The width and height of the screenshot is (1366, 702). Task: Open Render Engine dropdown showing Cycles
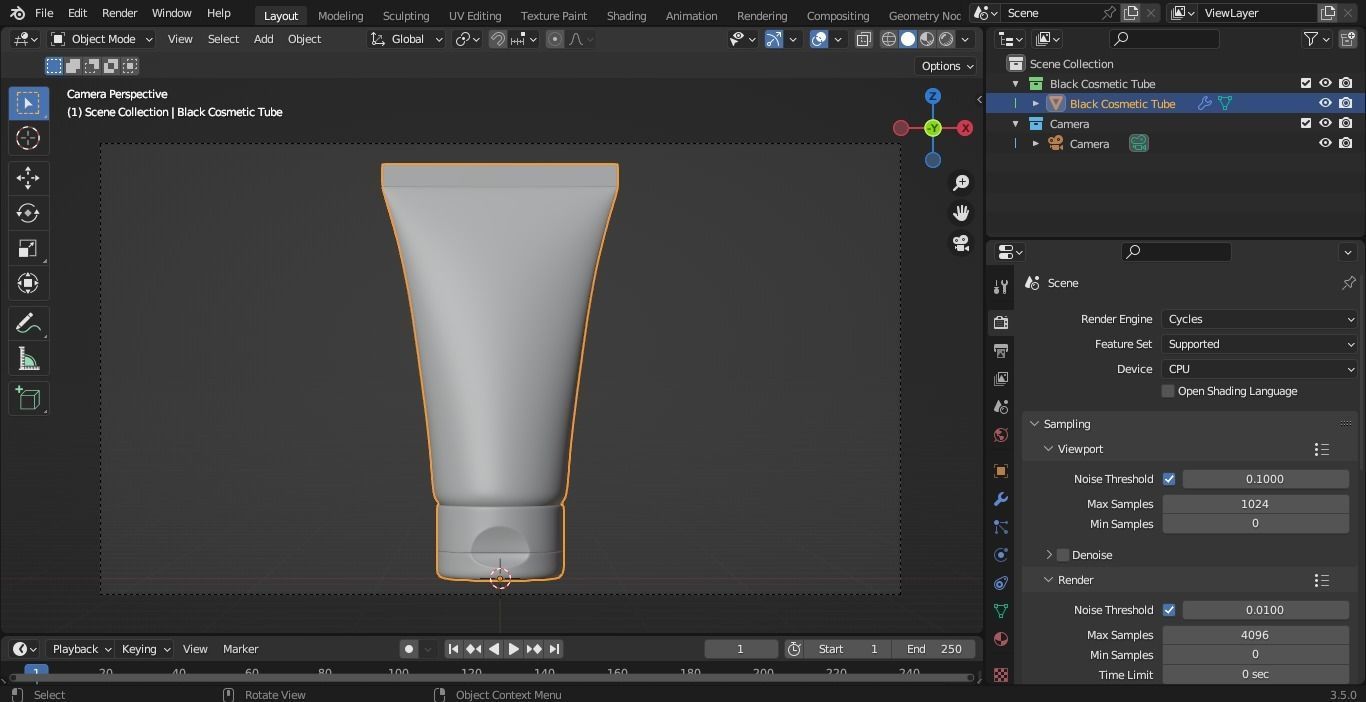click(1260, 319)
